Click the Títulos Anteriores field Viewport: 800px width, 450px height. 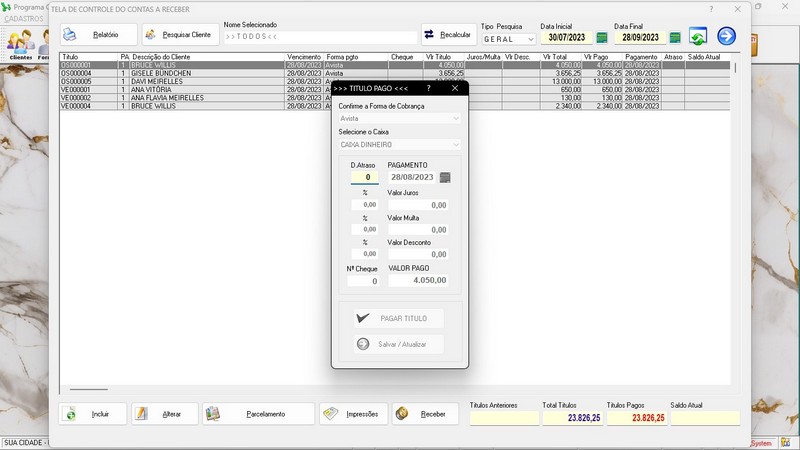click(504, 418)
